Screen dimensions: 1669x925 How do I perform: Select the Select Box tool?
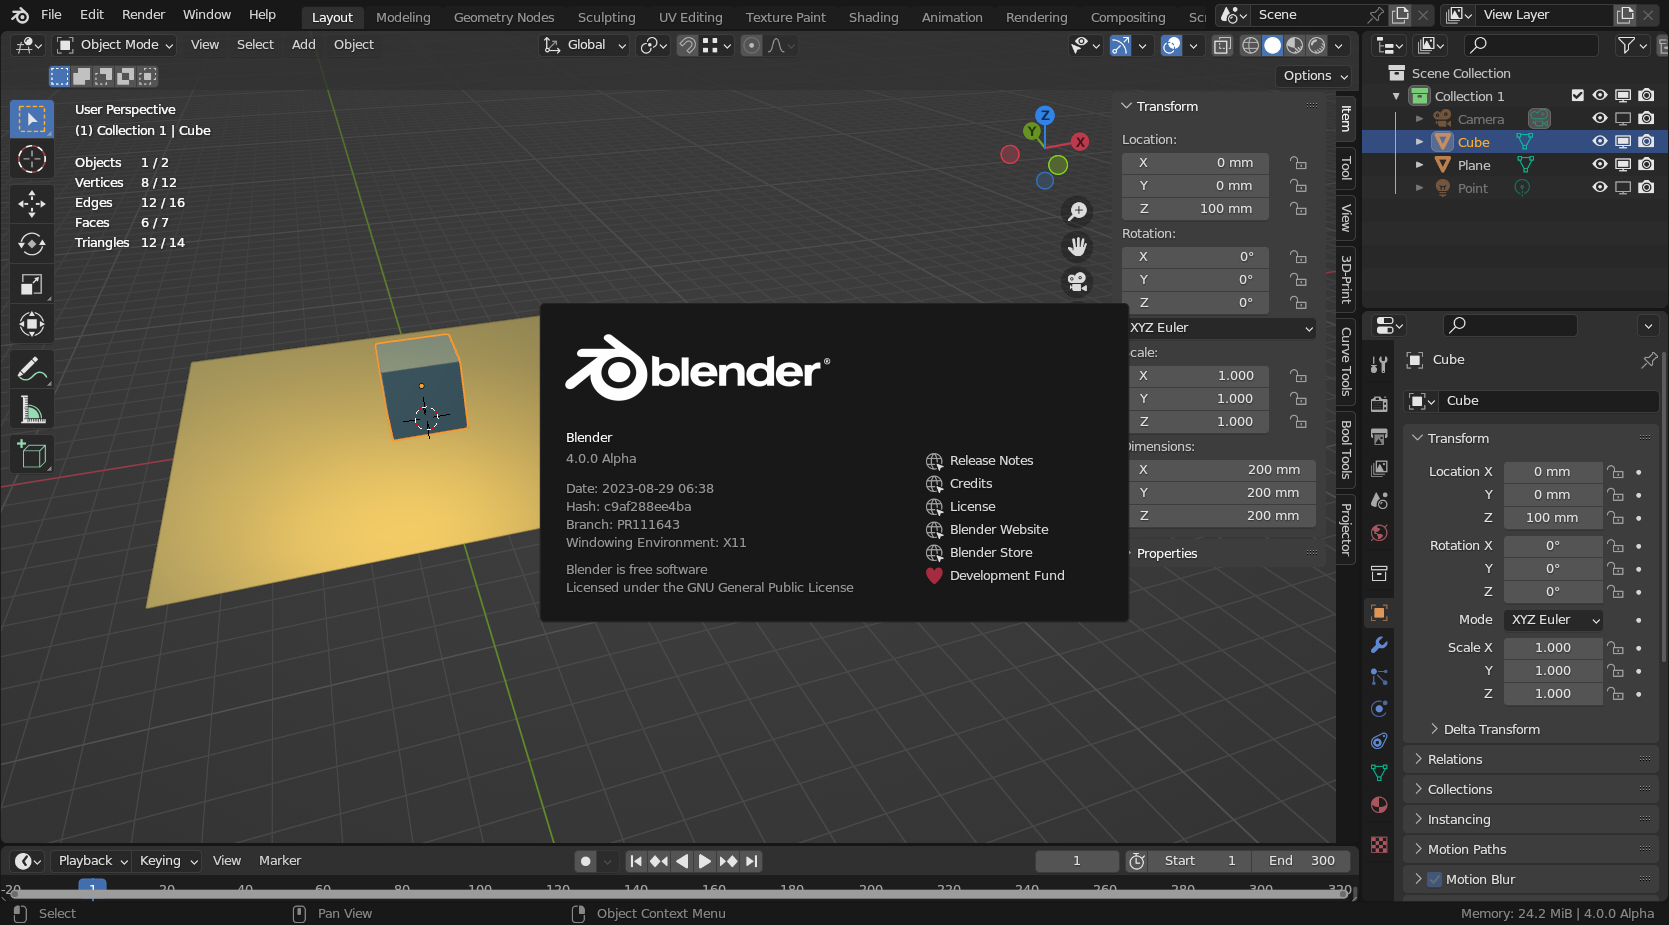click(32, 119)
